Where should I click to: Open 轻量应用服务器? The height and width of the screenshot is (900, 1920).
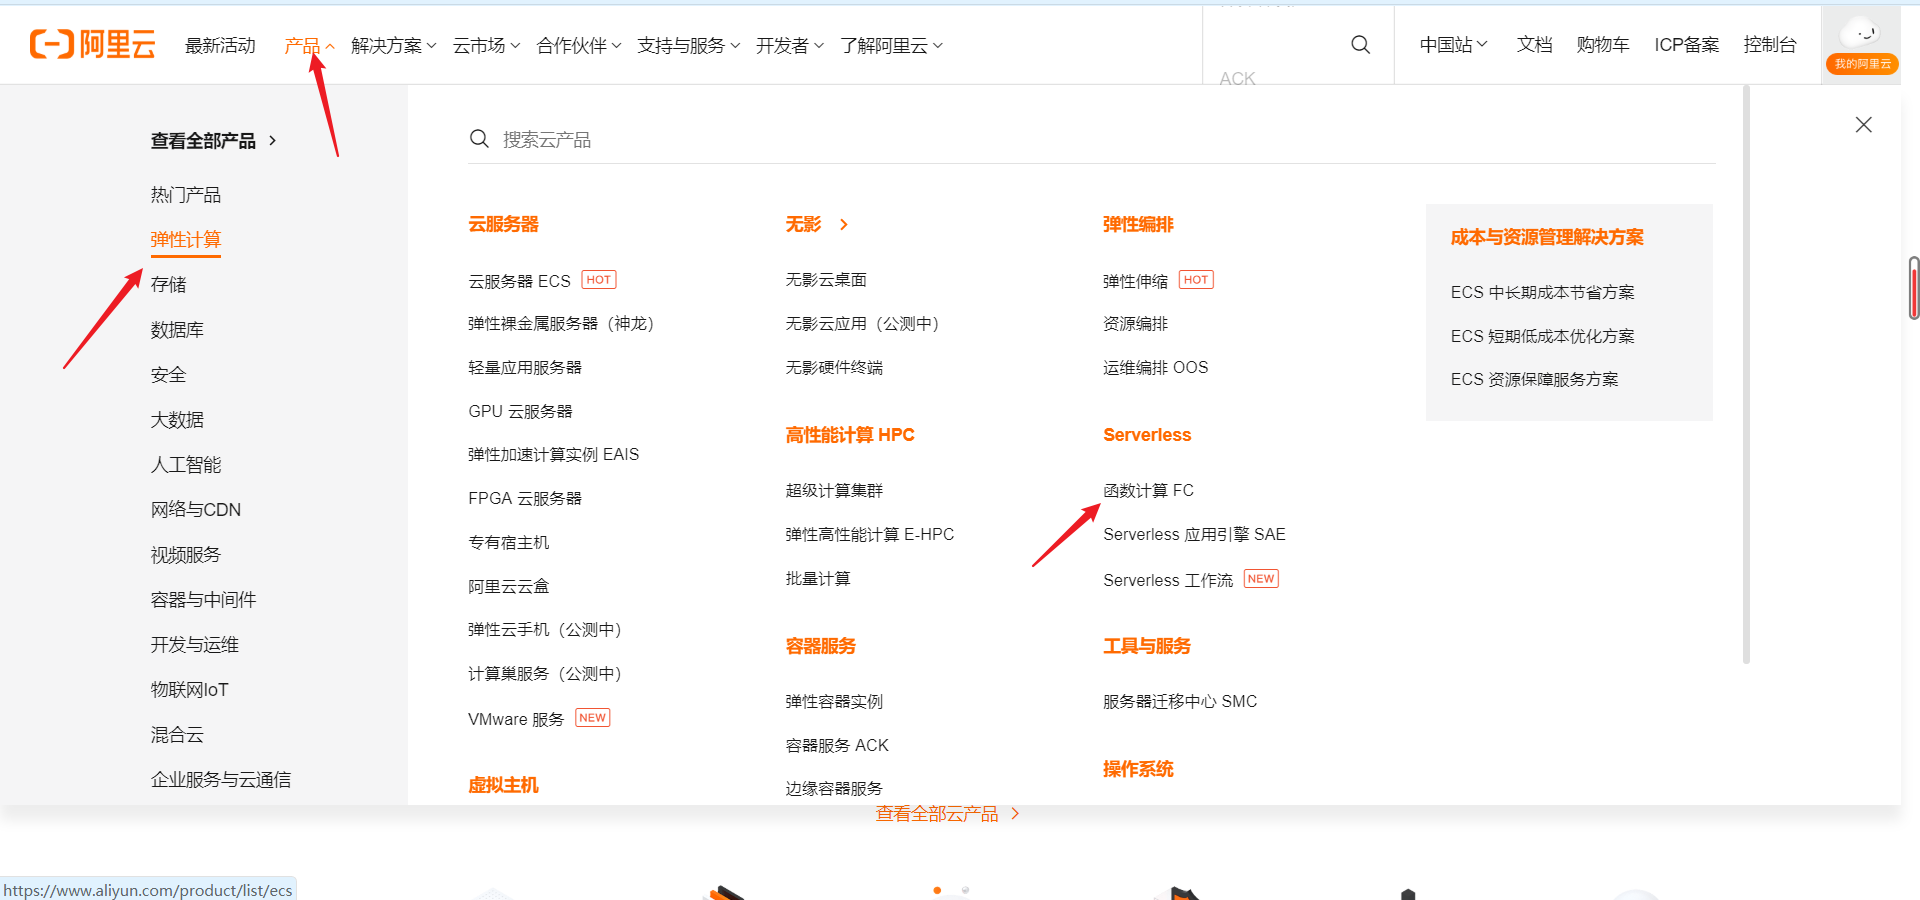click(x=525, y=368)
